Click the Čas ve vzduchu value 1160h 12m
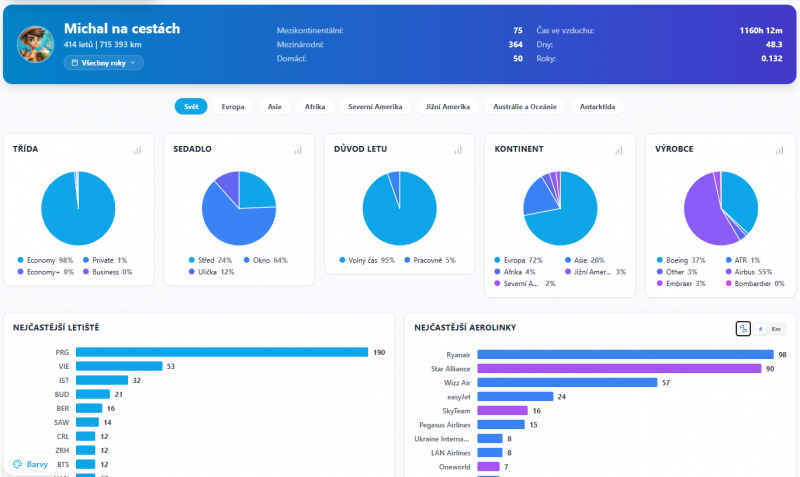The height and width of the screenshot is (477, 800). [761, 31]
